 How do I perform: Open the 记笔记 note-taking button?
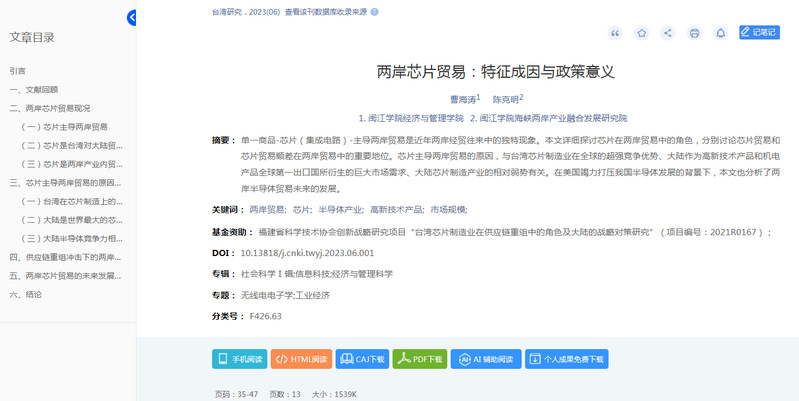(759, 33)
